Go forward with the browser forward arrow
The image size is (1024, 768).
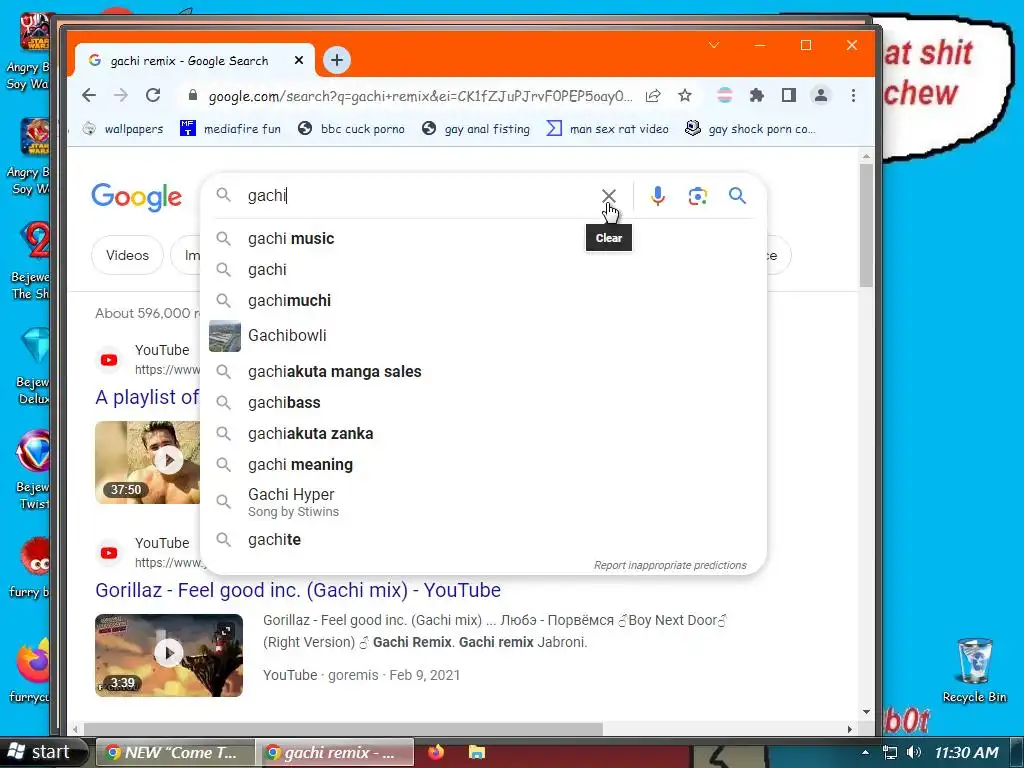click(x=121, y=95)
